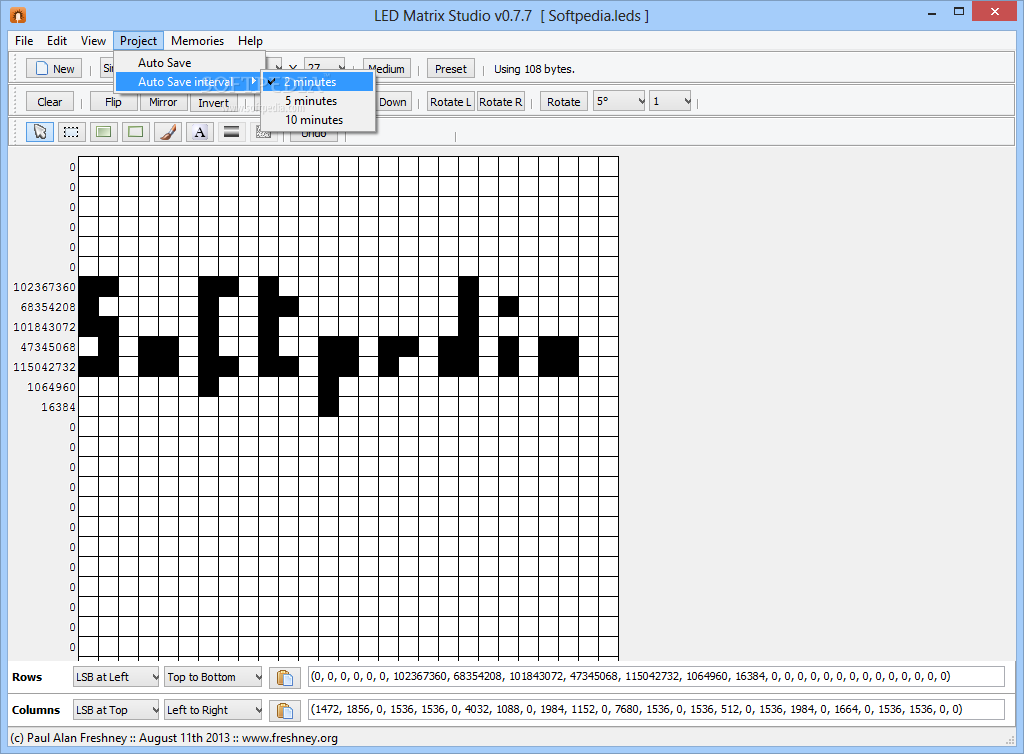Copy Columns data with clipboard icon

click(x=285, y=710)
